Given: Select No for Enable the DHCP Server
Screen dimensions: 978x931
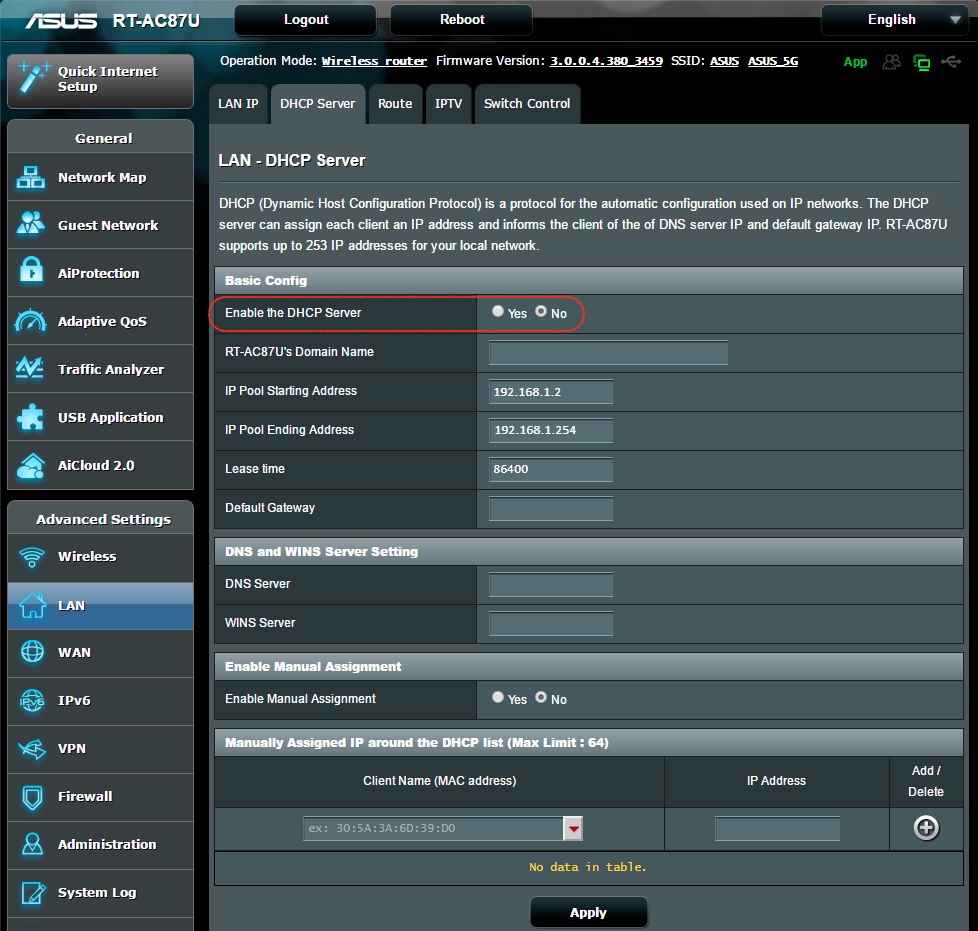Looking at the screenshot, I should pyautogui.click(x=541, y=311).
